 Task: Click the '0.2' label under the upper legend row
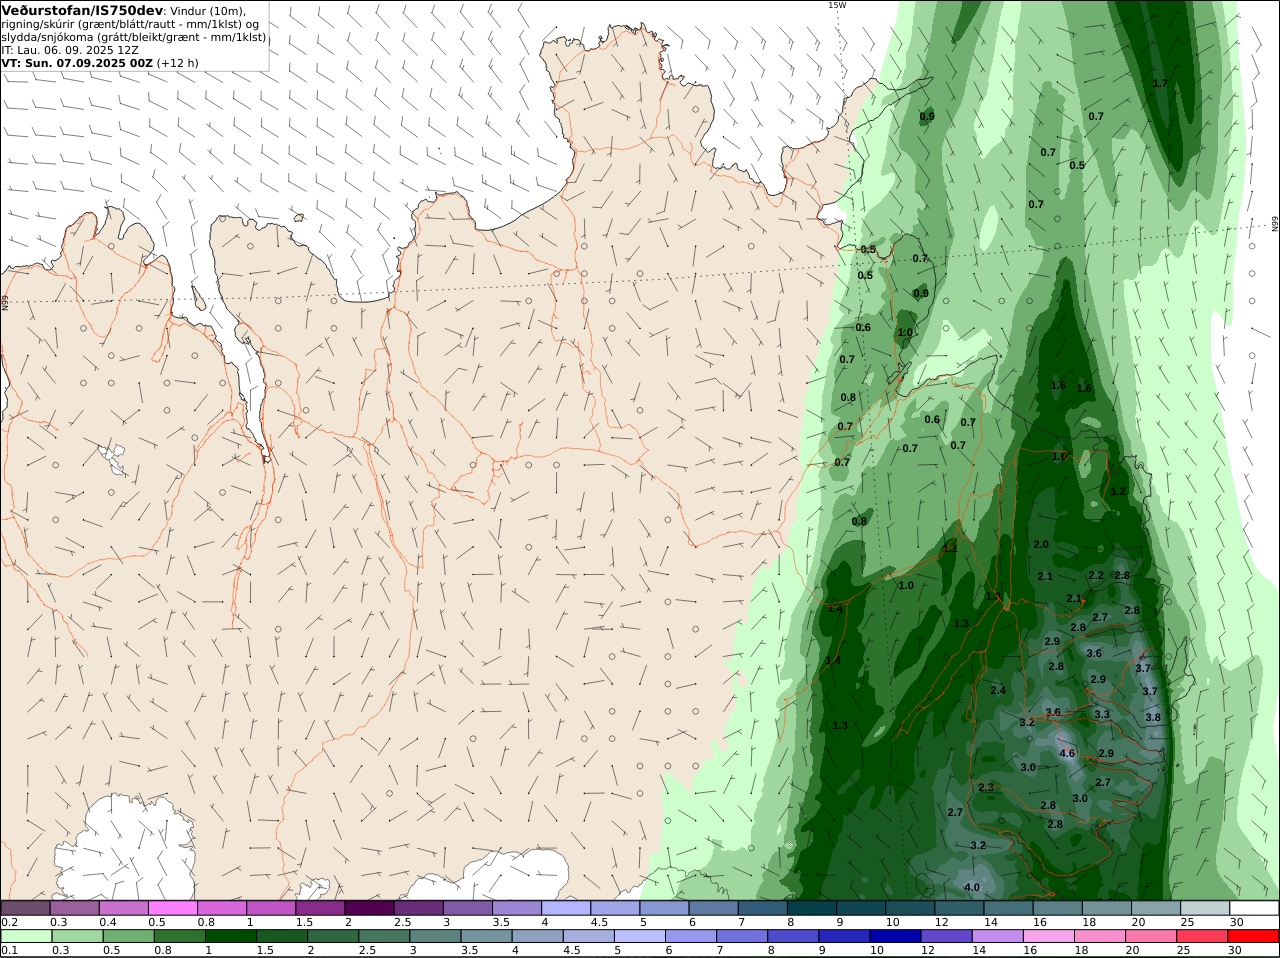[x=9, y=922]
